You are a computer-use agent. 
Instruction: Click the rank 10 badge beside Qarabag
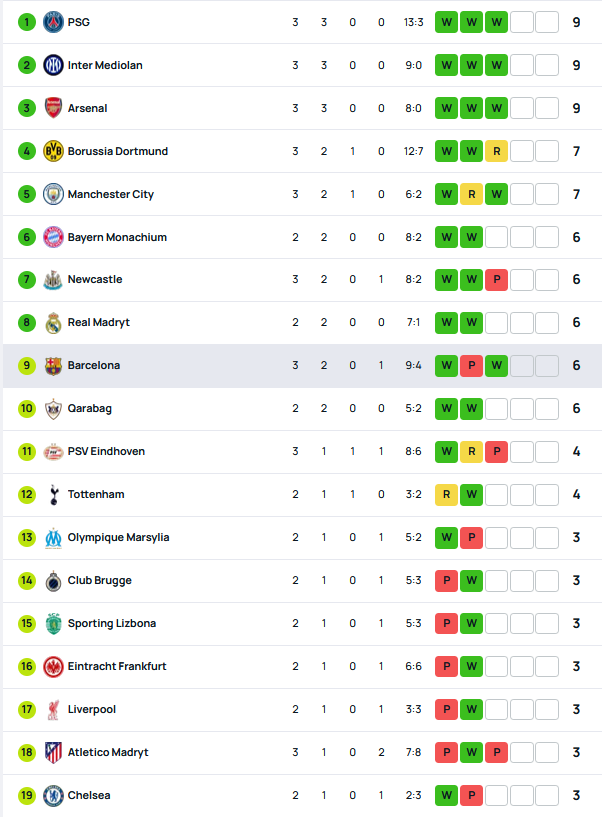click(x=27, y=408)
